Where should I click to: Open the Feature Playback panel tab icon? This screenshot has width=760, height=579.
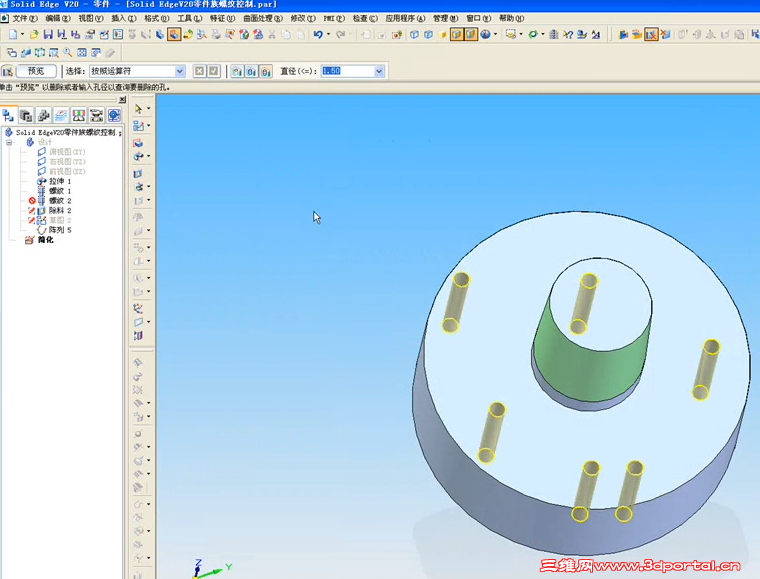96,115
